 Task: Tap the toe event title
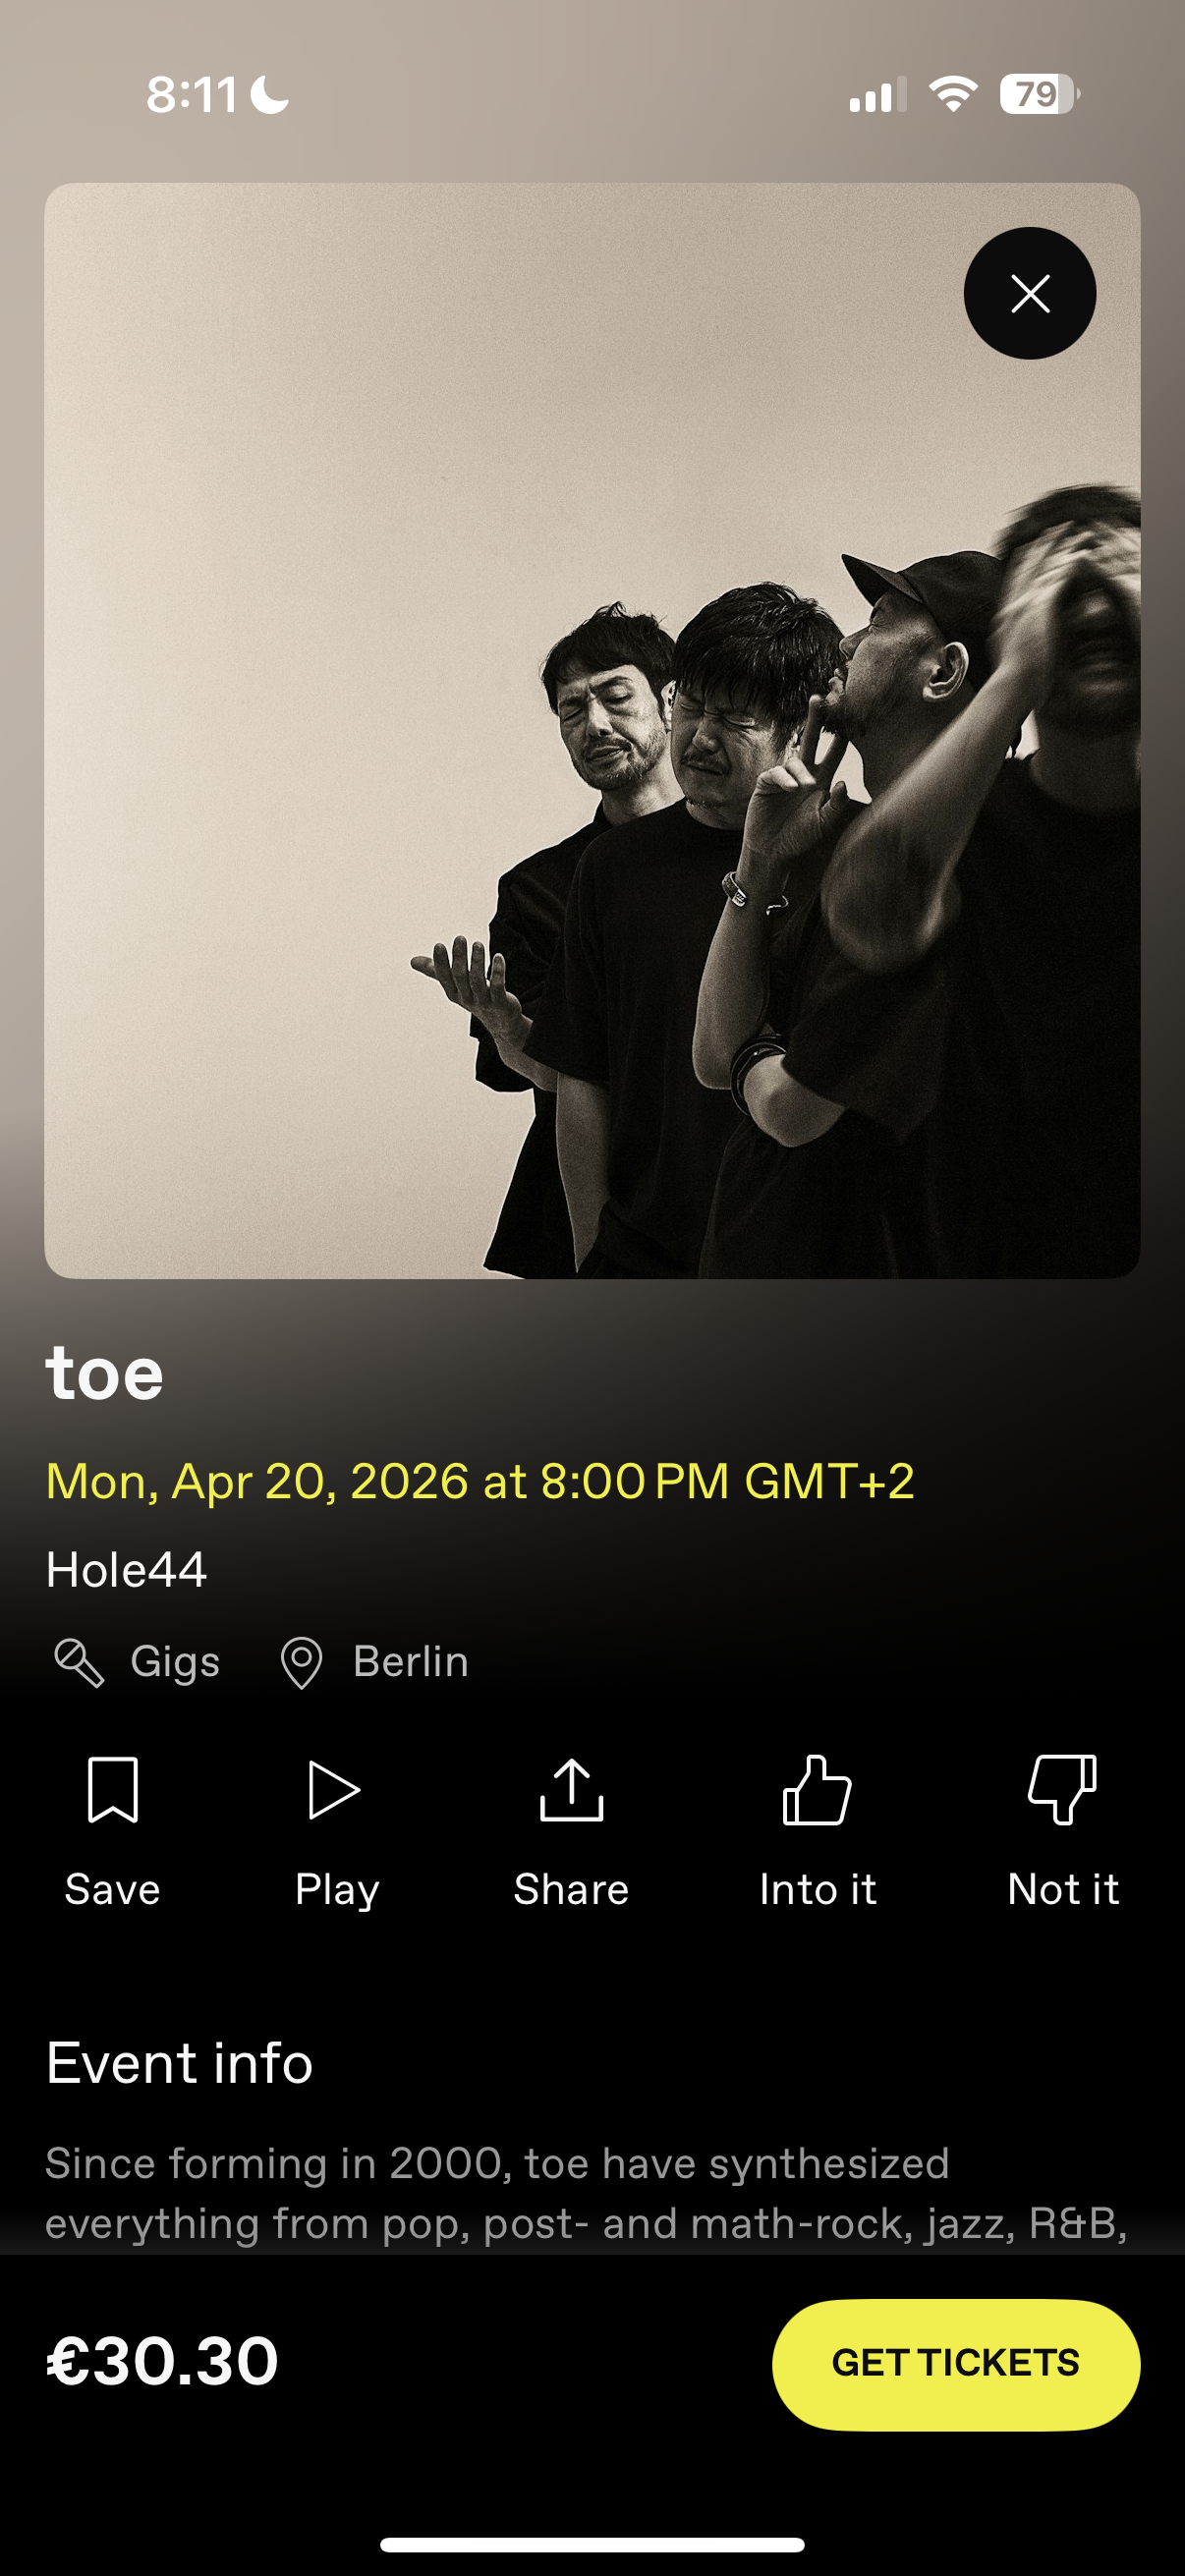104,1373
